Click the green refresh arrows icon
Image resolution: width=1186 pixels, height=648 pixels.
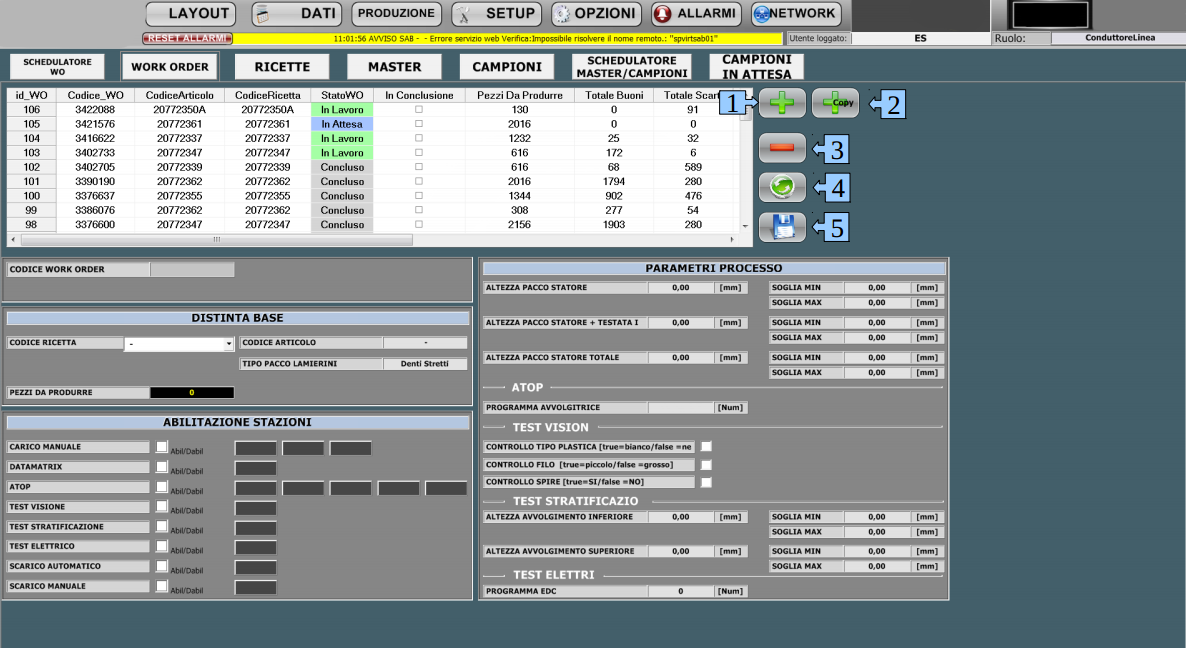782,187
